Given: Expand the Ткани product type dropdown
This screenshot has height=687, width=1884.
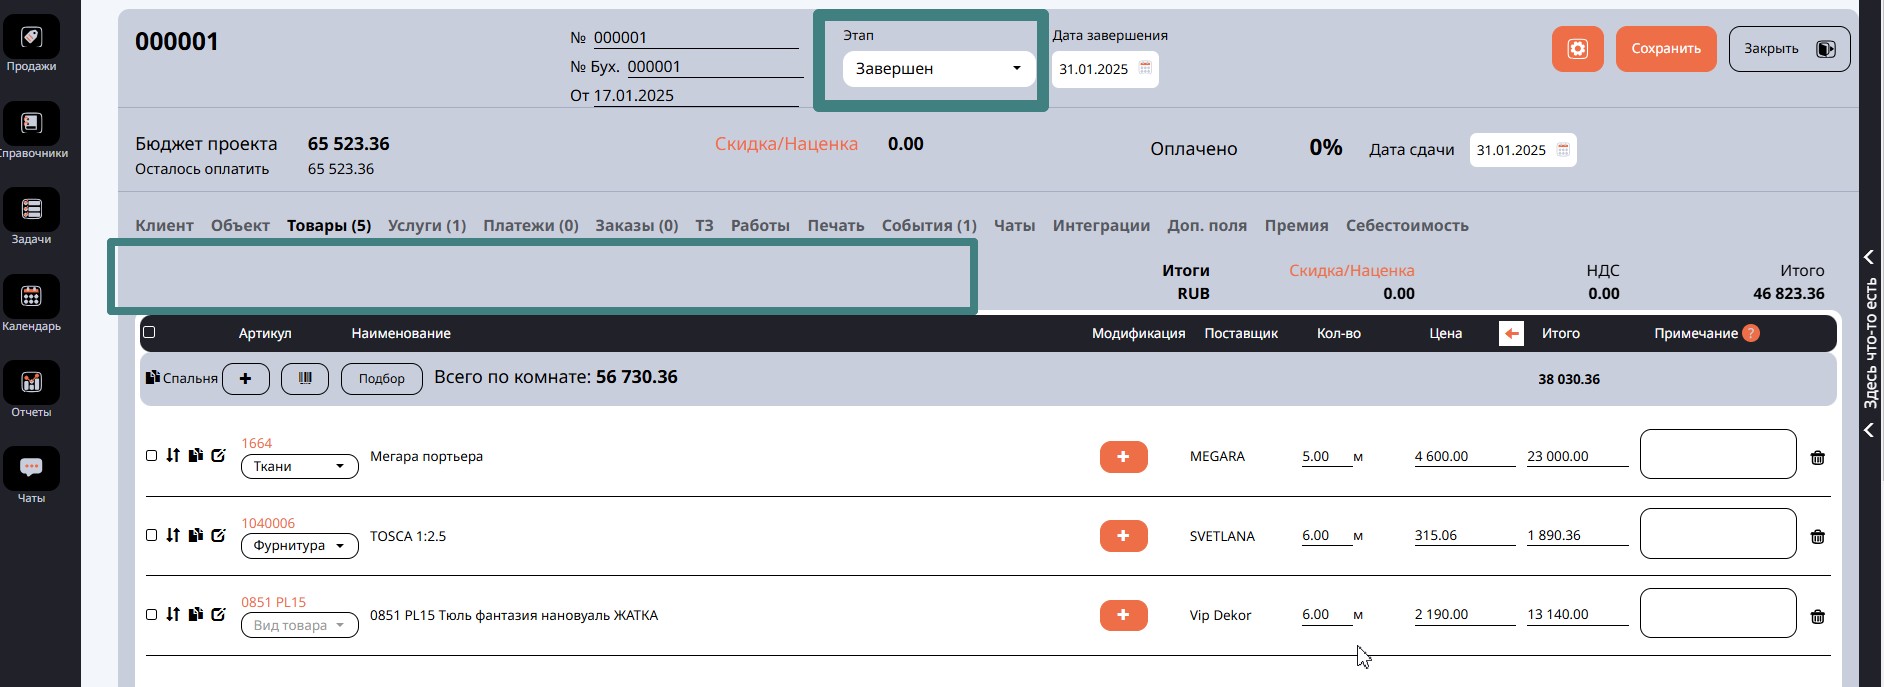Looking at the screenshot, I should click(x=299, y=467).
